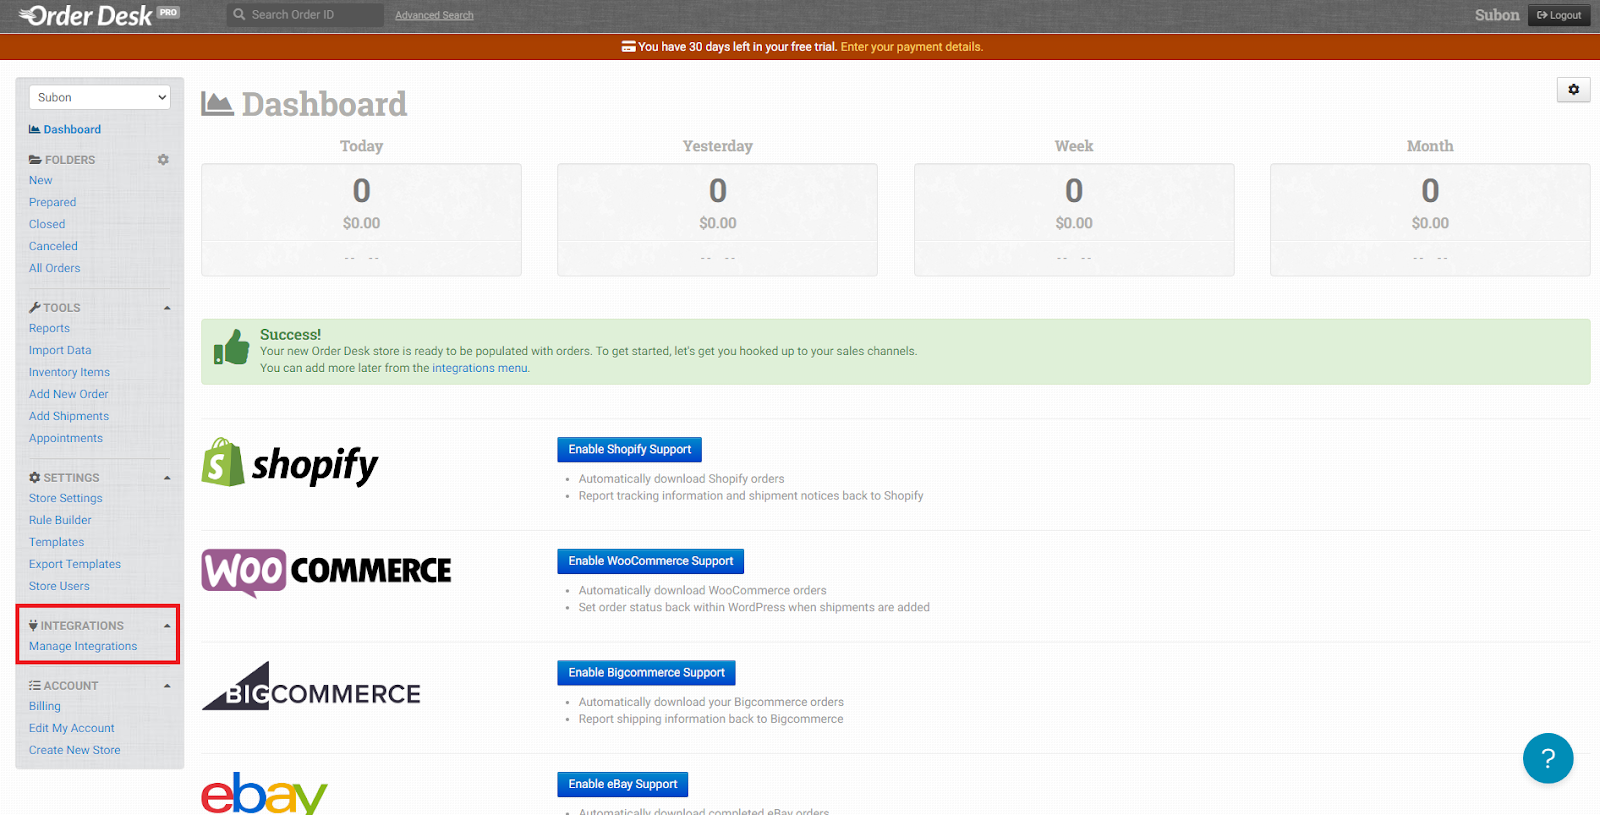Select Edit My Account

[72, 729]
